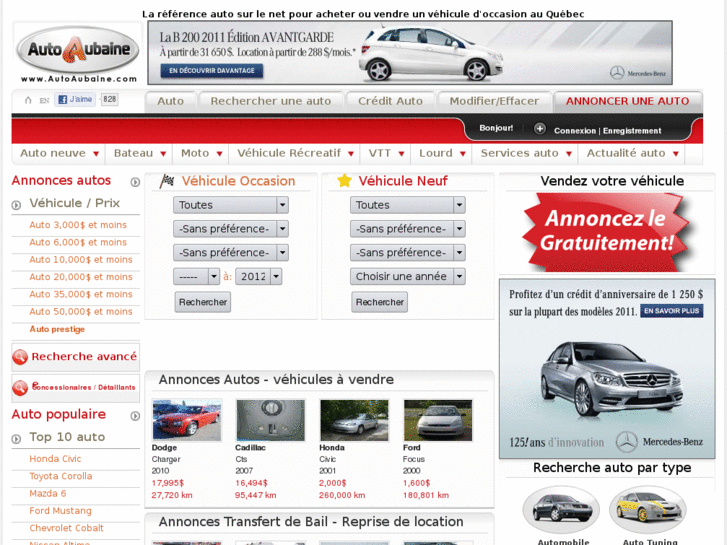This screenshot has width=727, height=545.
Task: Open the Crédit Auto tab
Action: tap(390, 101)
